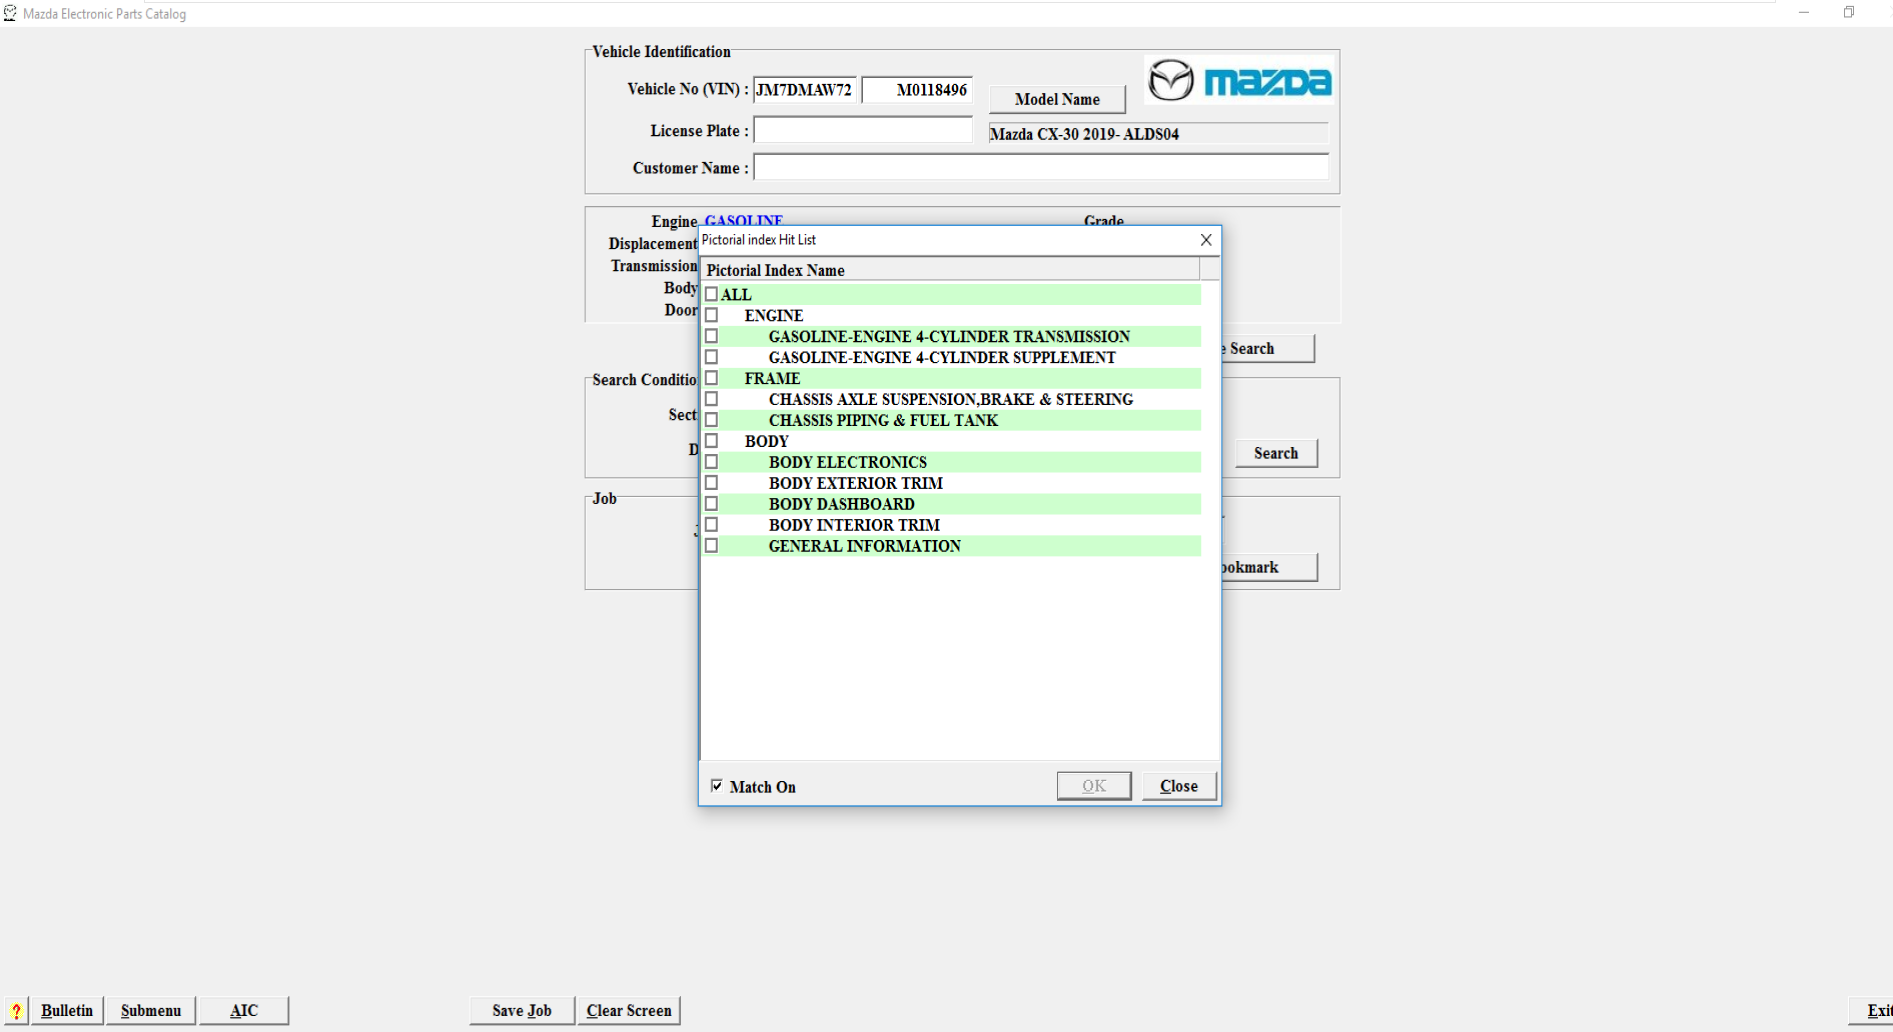Tick GASOLINE-ENGINE 4-CYLINDER TRANSMISSION checkbox
Image resolution: width=1893 pixels, height=1032 pixels.
pos(712,336)
